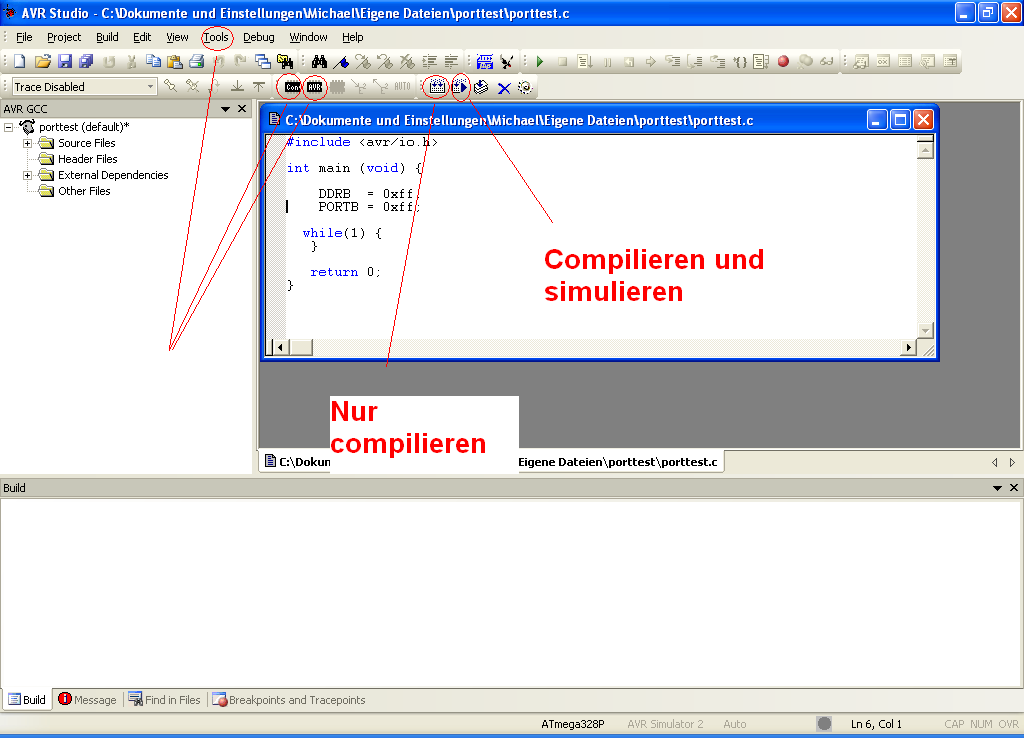The width and height of the screenshot is (1024, 738).
Task: Click document tabs scroll-right arrow
Action: click(1012, 462)
